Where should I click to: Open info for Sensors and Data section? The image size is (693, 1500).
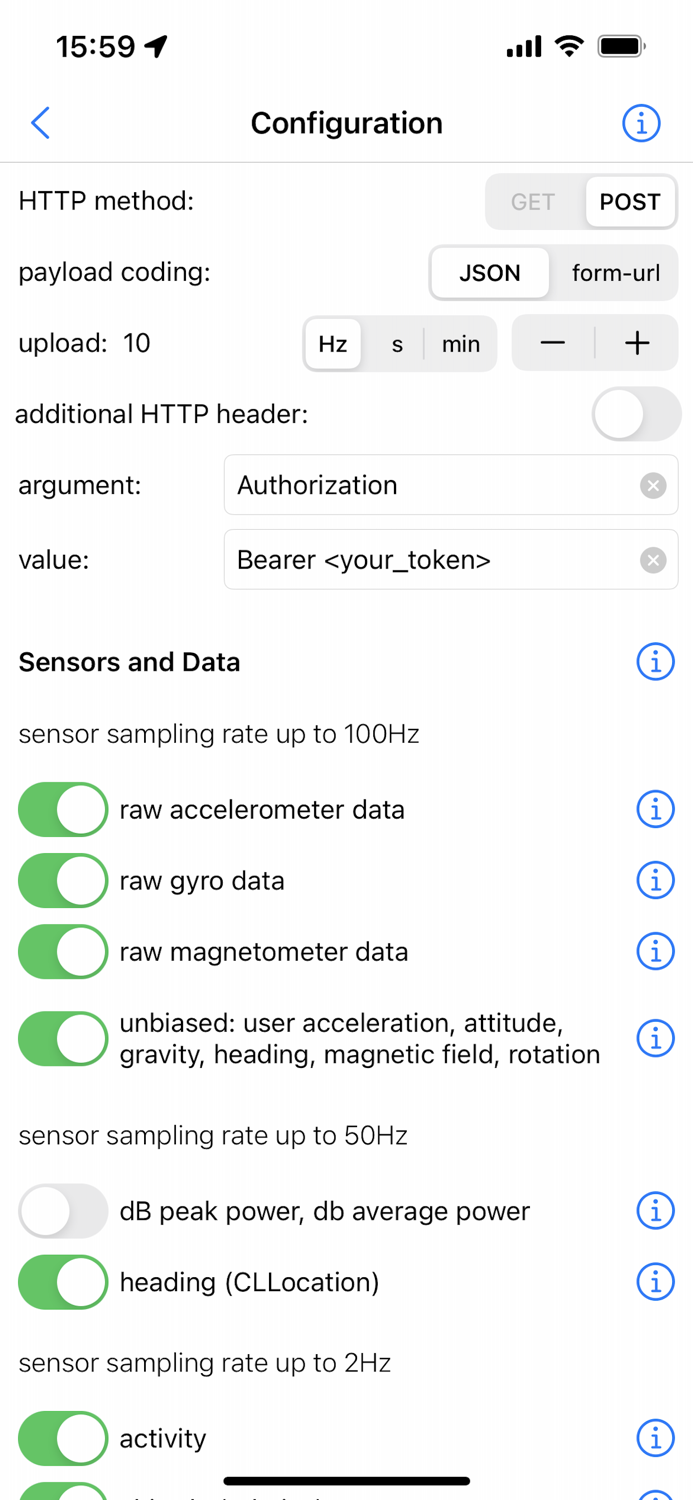tap(655, 662)
